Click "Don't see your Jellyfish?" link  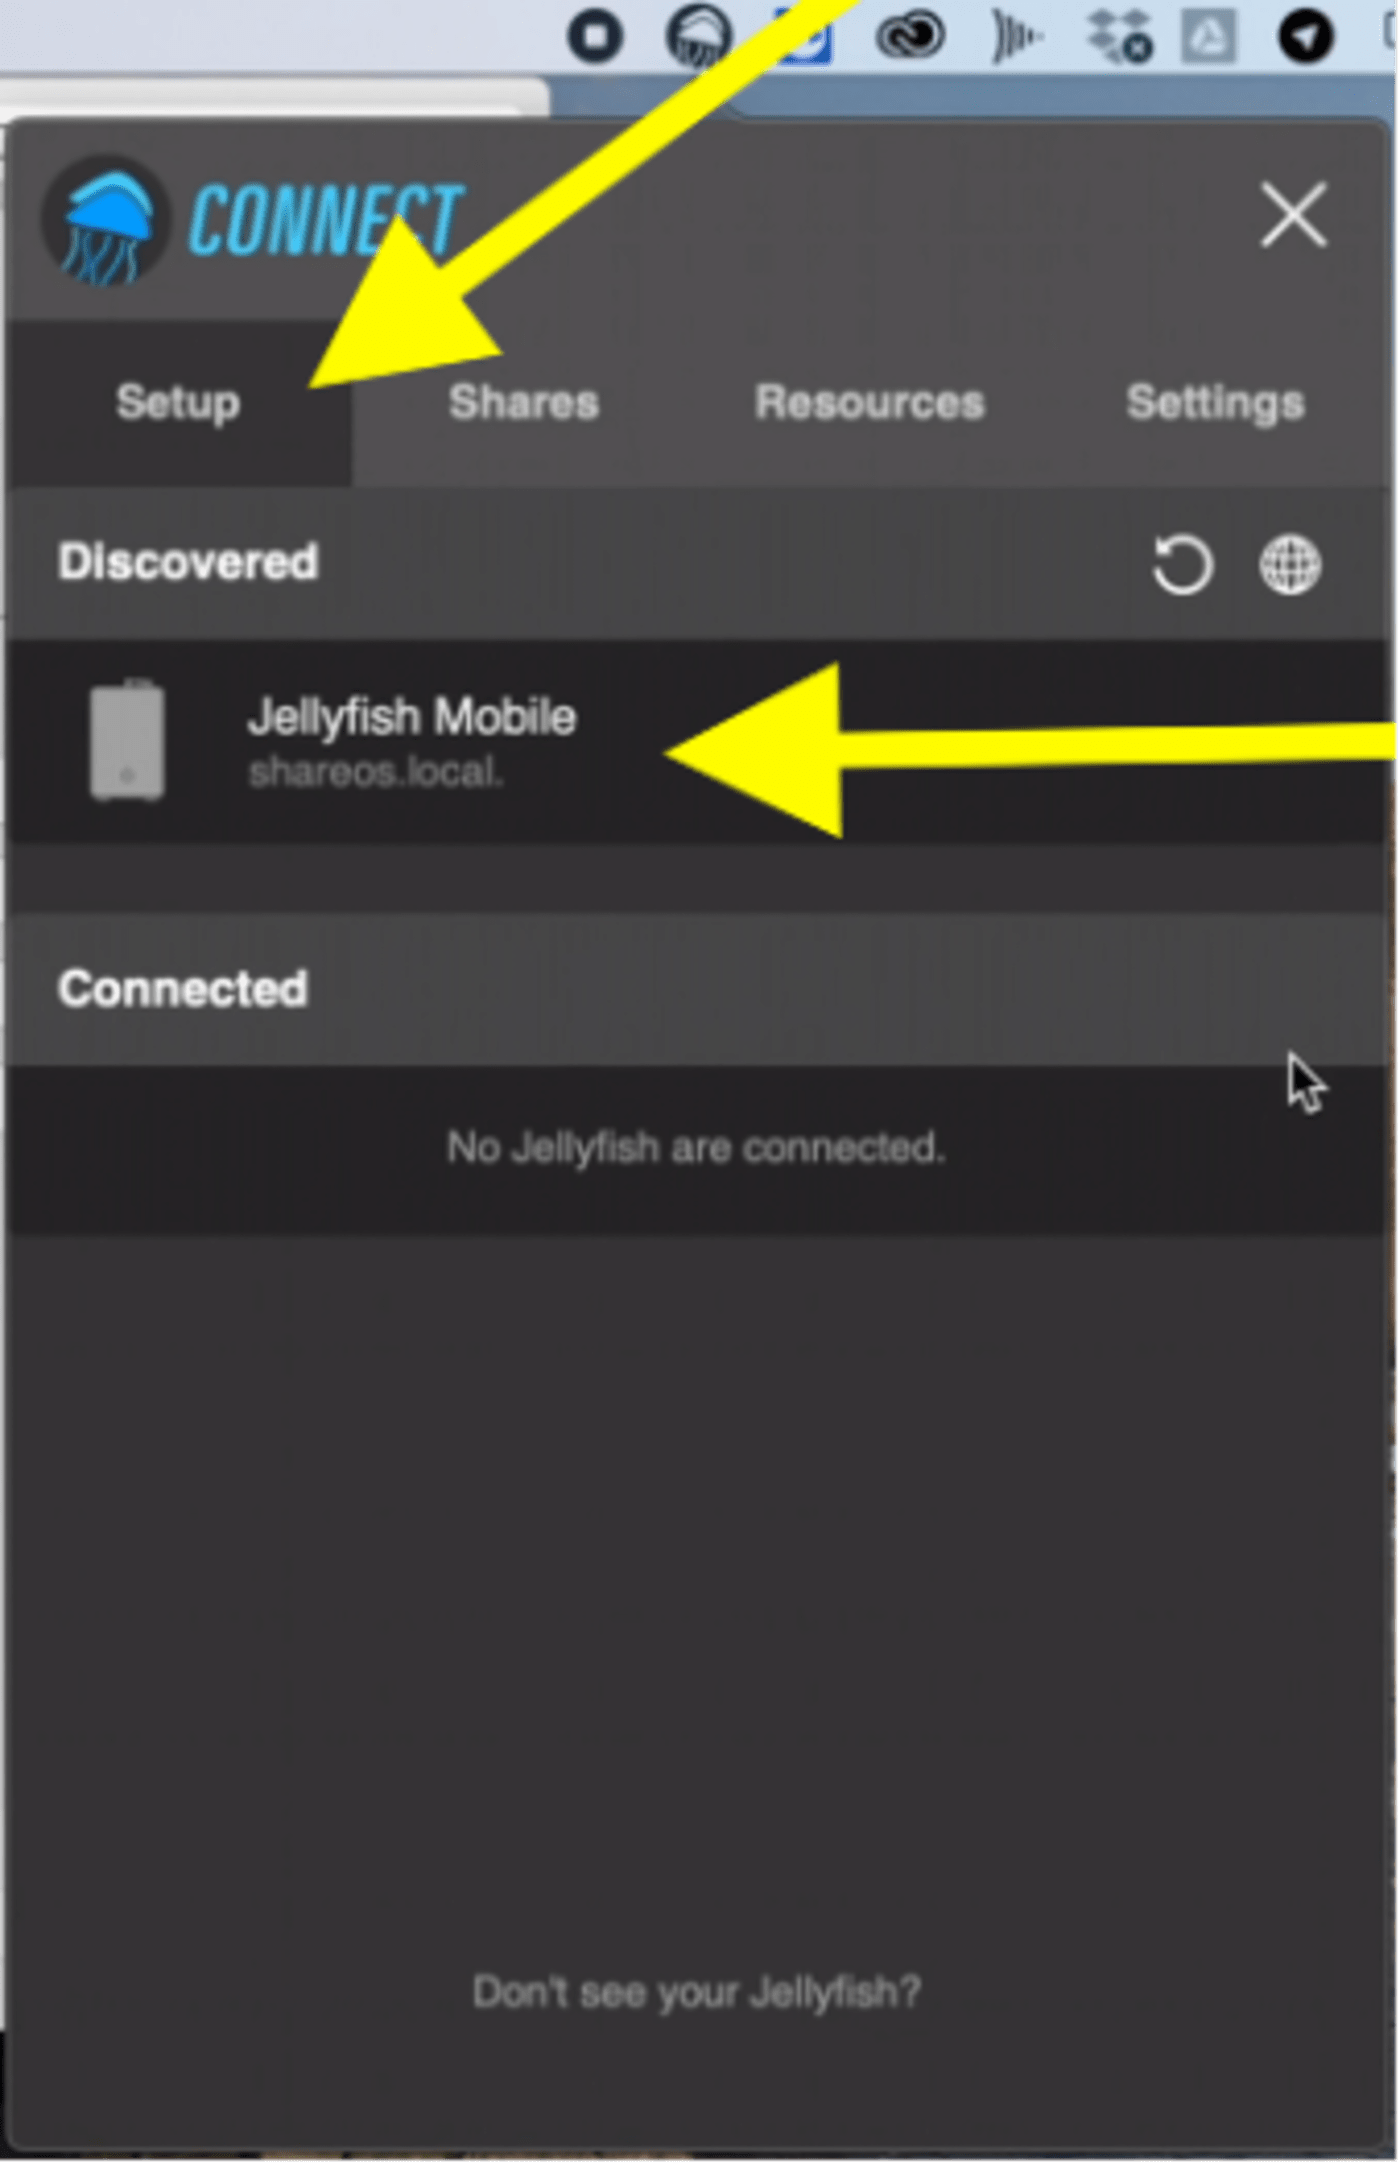697,1991
